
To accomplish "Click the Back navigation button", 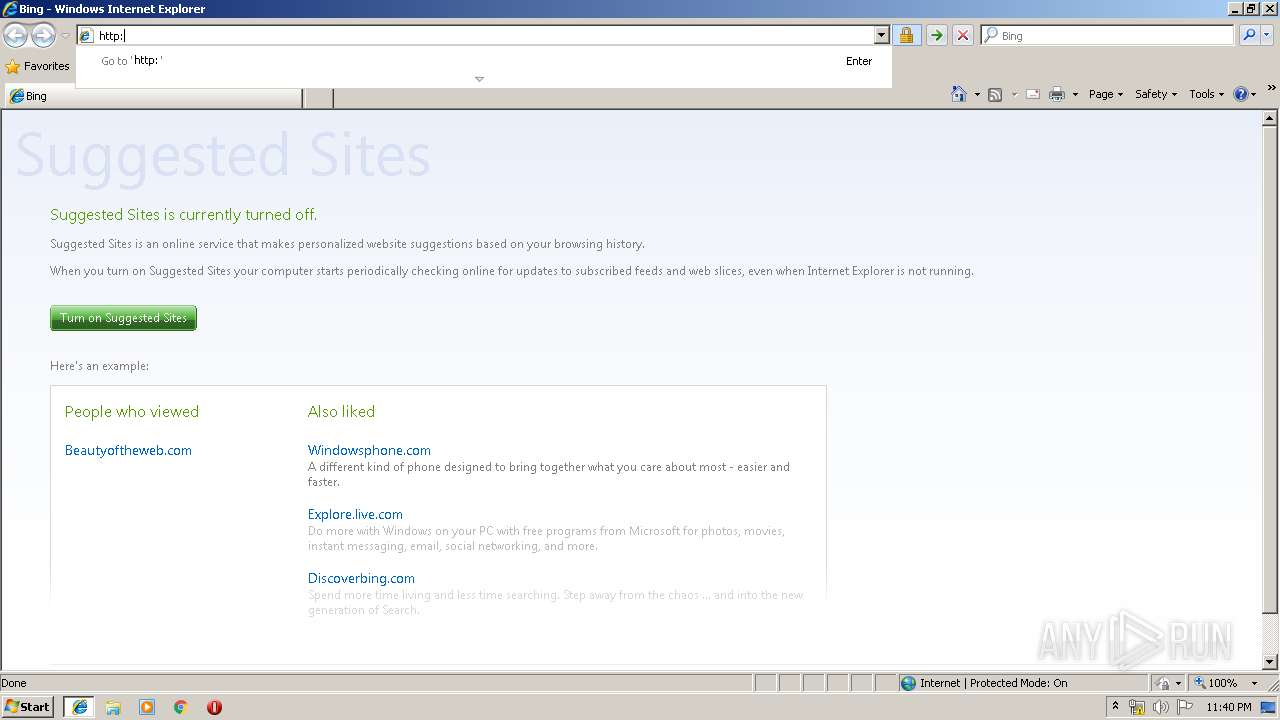I will pyautogui.click(x=15, y=36).
